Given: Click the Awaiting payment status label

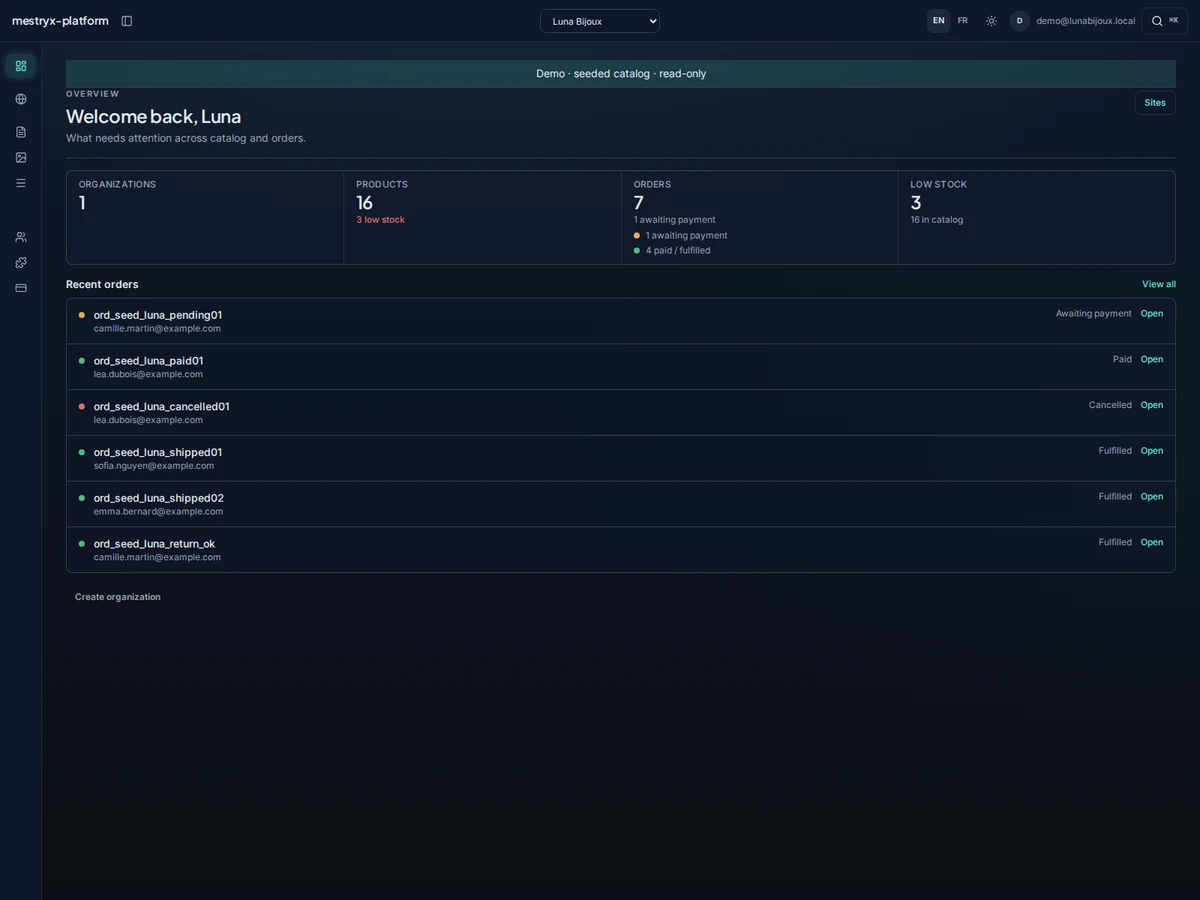Looking at the screenshot, I should (x=1094, y=314).
